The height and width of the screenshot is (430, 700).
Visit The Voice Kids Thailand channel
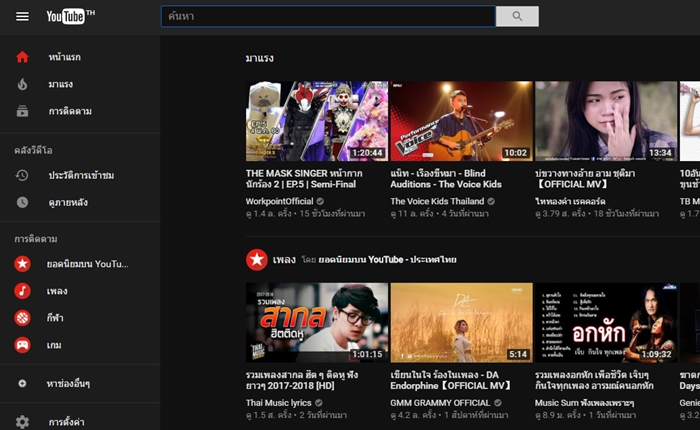click(438, 201)
